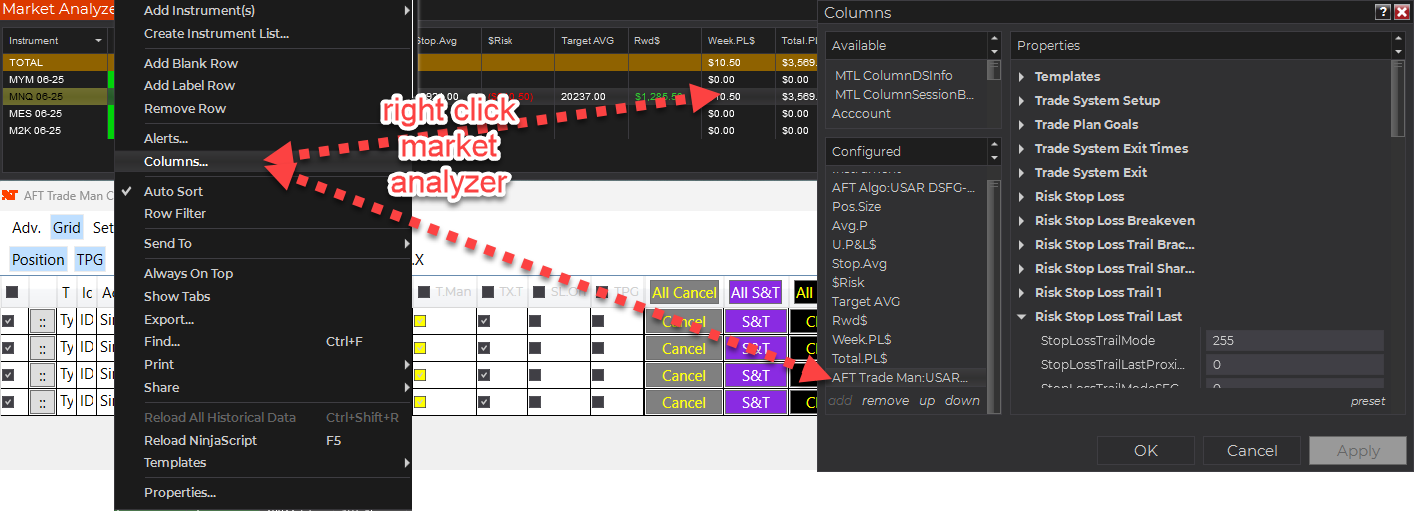Toggle the select-all checkbox in grid header
This screenshot has height=511, width=1414.
click(x=12, y=292)
